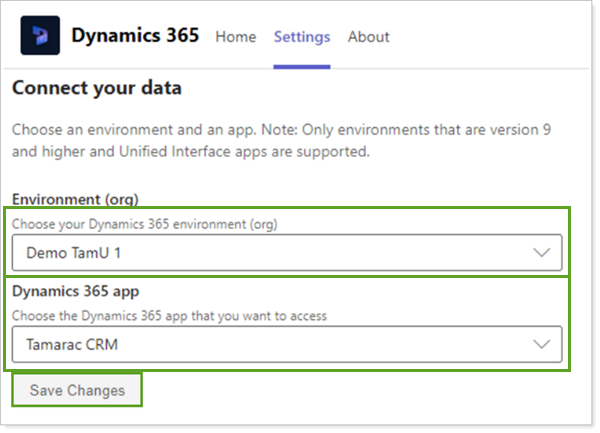Image resolution: width=600 pixels, height=433 pixels.
Task: Click the Dynamics 365 app title
Action: [x=135, y=37]
